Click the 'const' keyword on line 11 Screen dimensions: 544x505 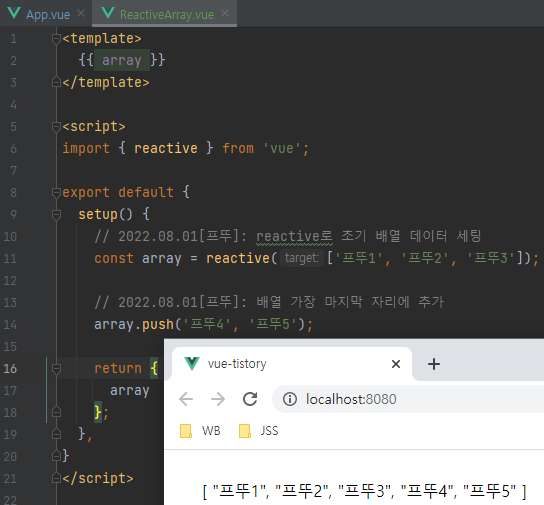114,259
